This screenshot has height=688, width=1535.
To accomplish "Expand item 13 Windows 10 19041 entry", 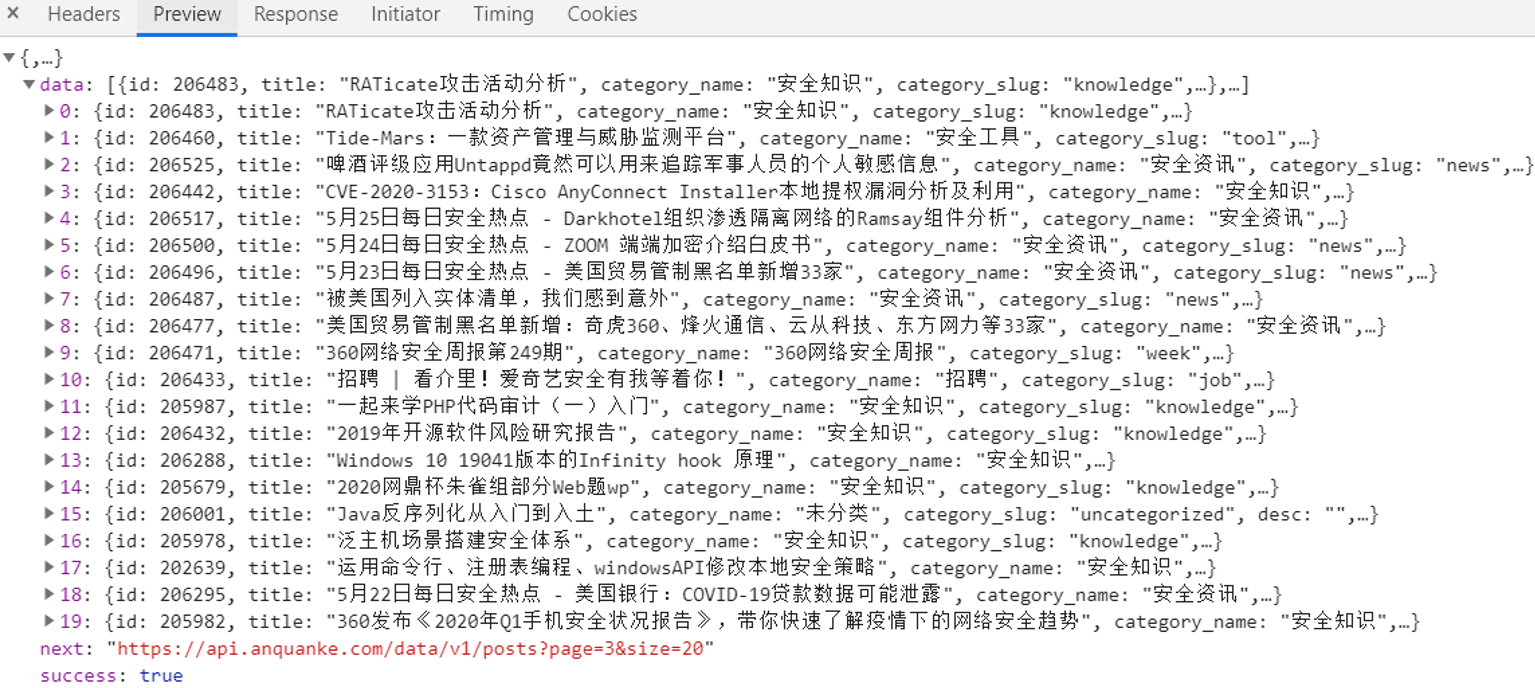I will coord(49,461).
